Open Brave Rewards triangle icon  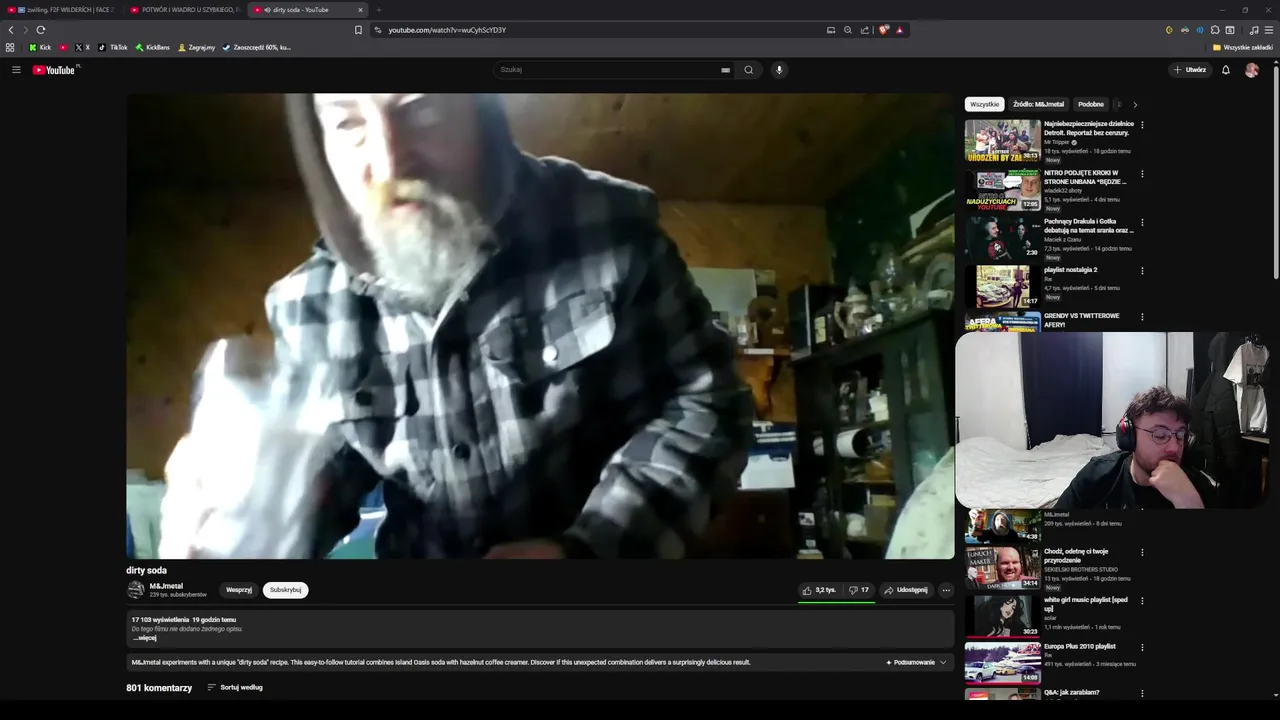point(899,30)
